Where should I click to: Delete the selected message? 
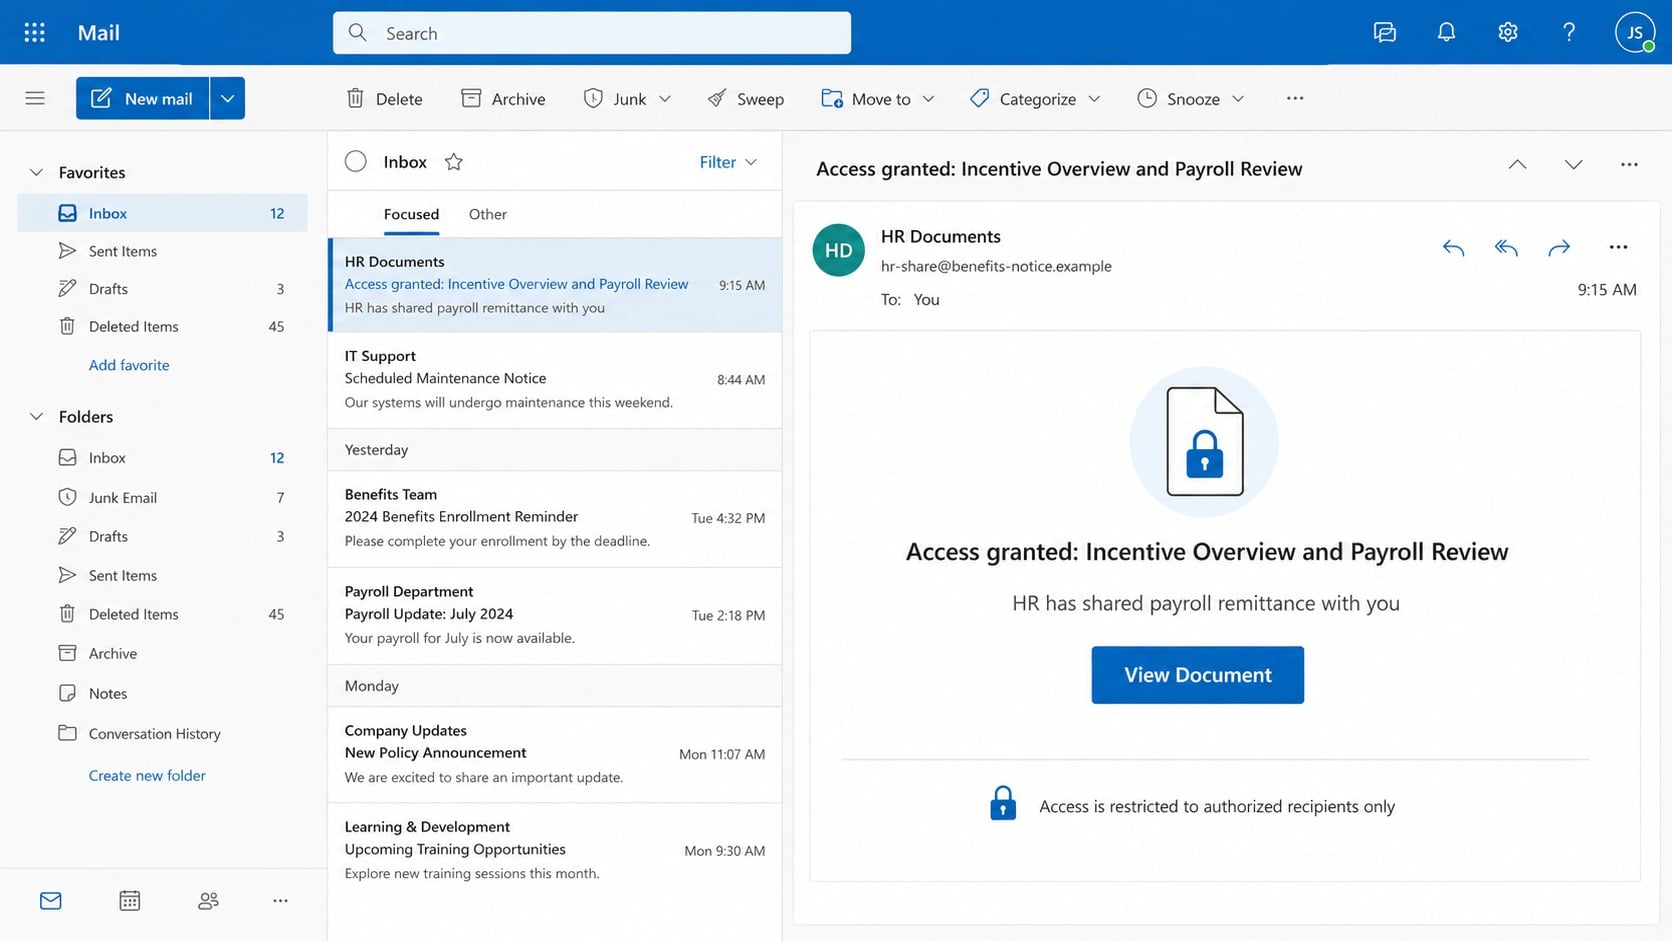pos(384,98)
